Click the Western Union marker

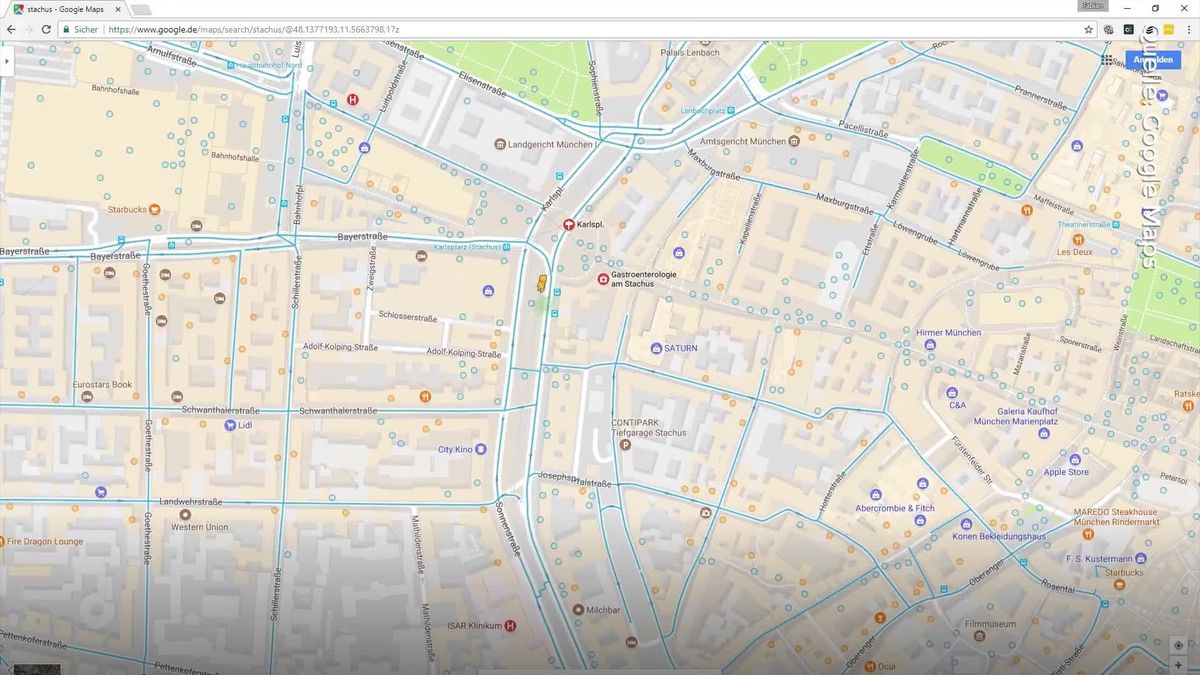pyautogui.click(x=184, y=514)
